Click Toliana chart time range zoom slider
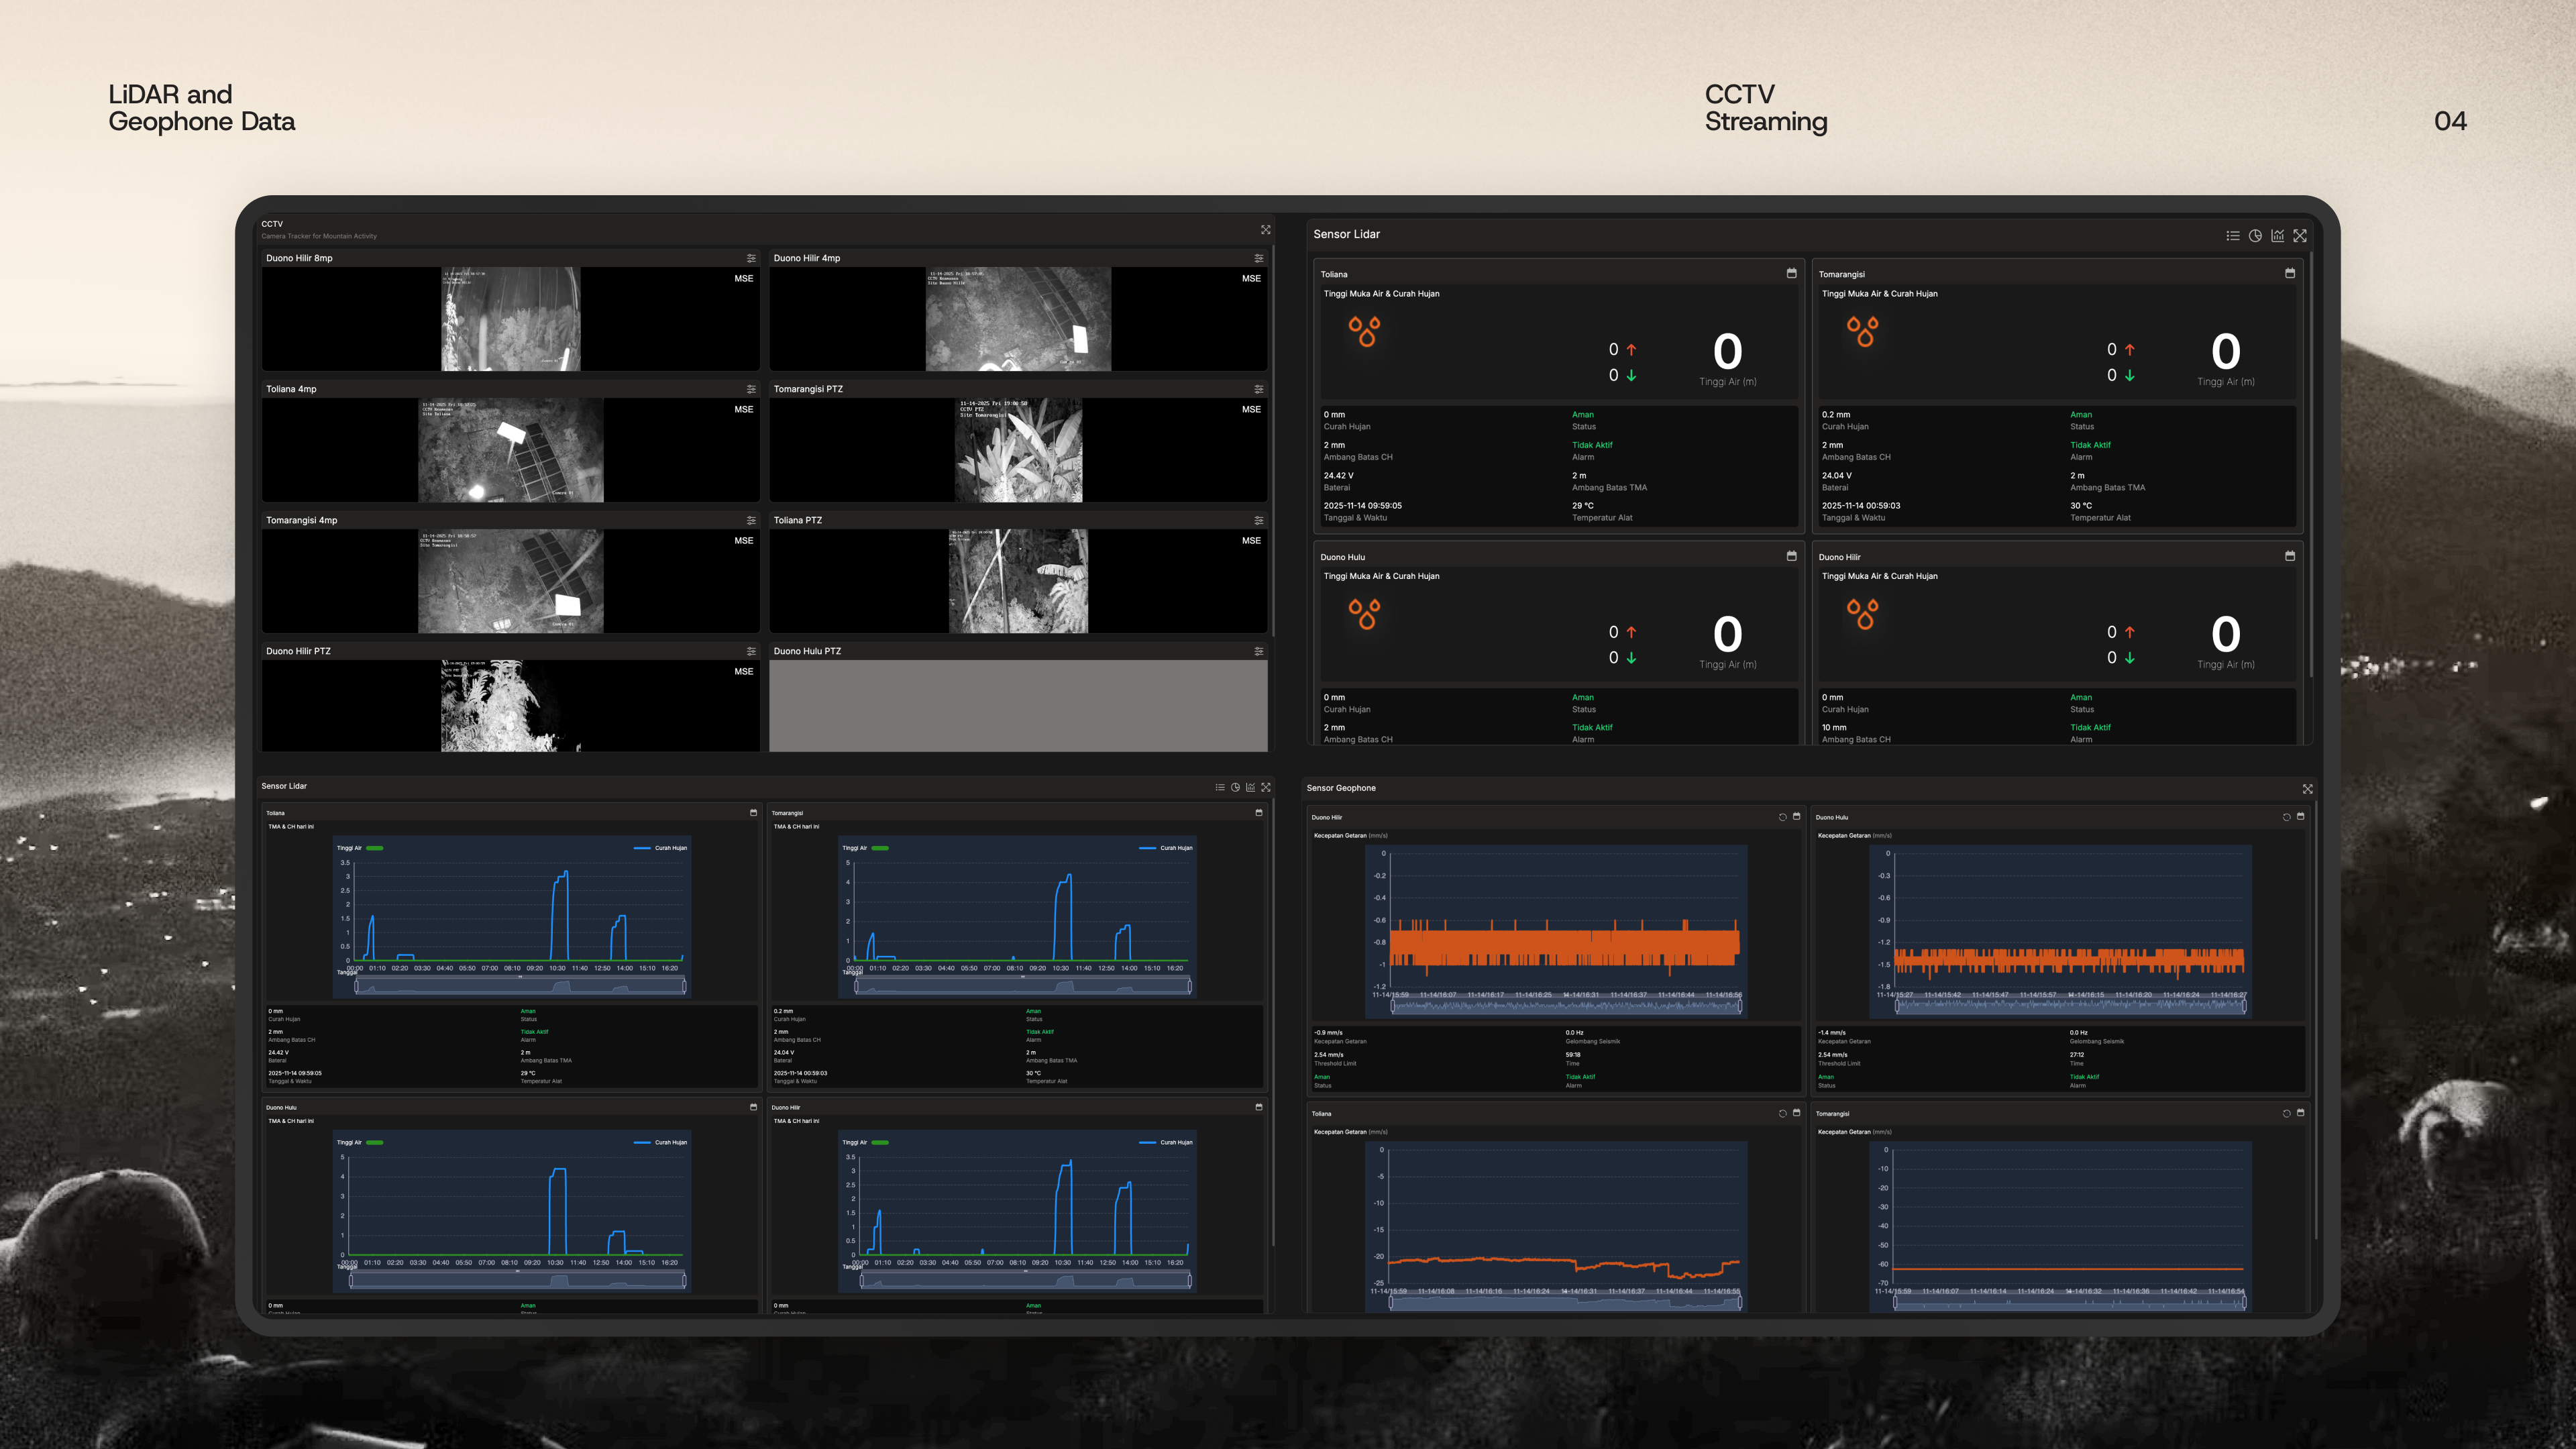Screen dimensions: 2576x1449 pyautogui.click(x=520, y=987)
